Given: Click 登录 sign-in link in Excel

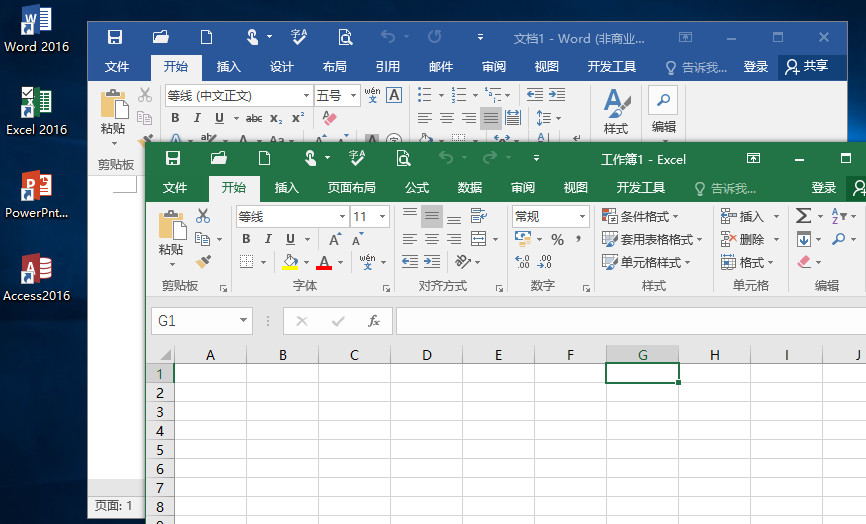Looking at the screenshot, I should click(x=824, y=188).
